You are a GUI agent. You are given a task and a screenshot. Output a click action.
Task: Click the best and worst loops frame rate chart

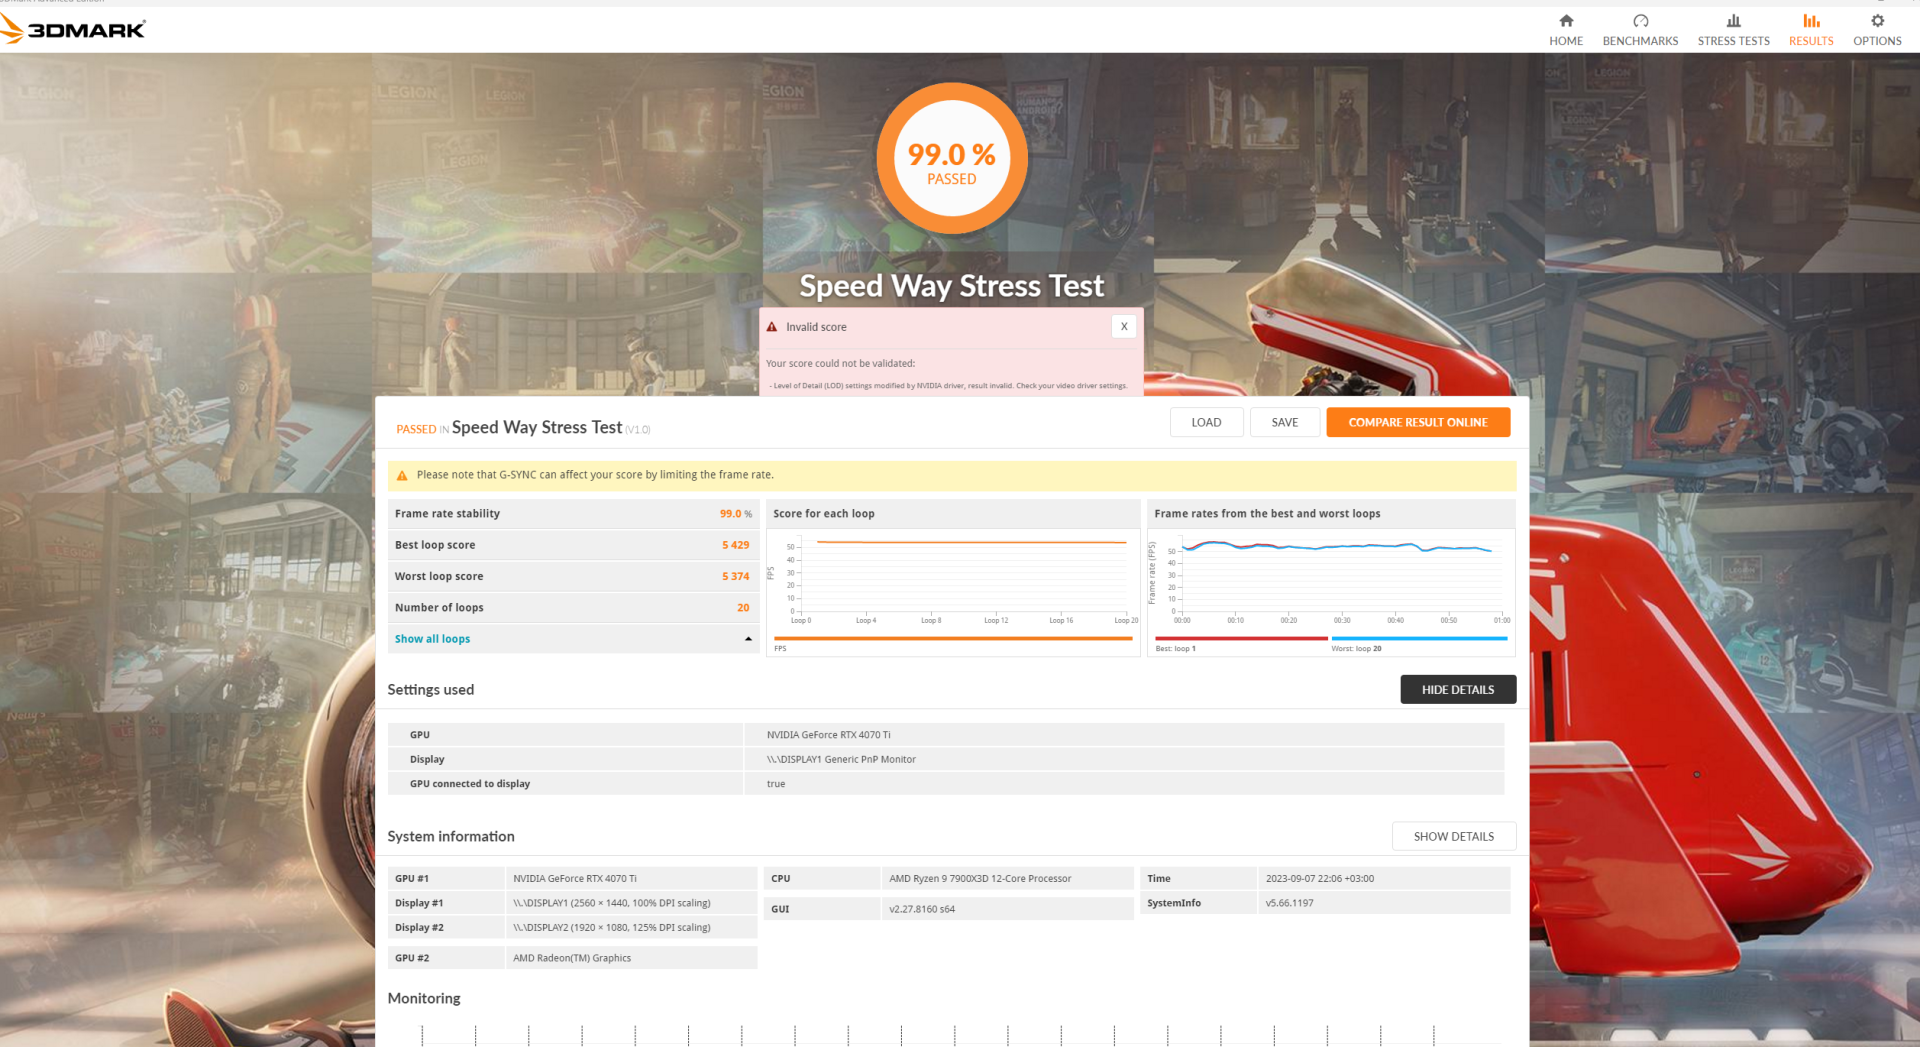(1331, 591)
